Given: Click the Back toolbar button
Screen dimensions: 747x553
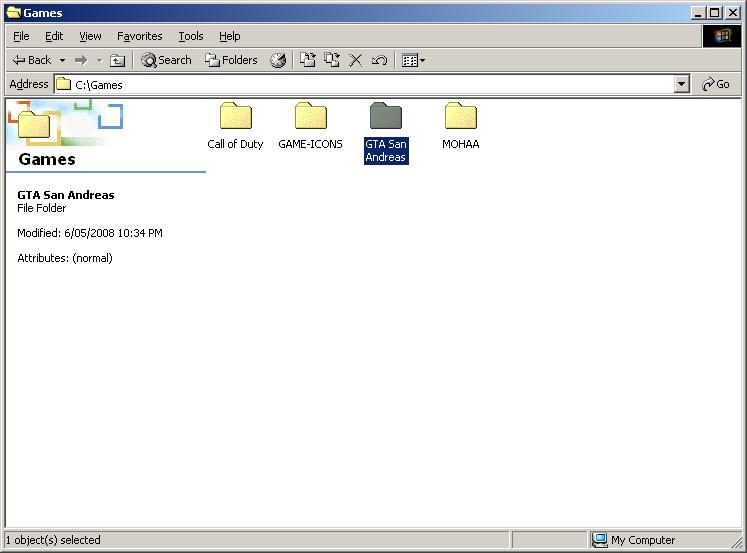Looking at the screenshot, I should 32,60.
